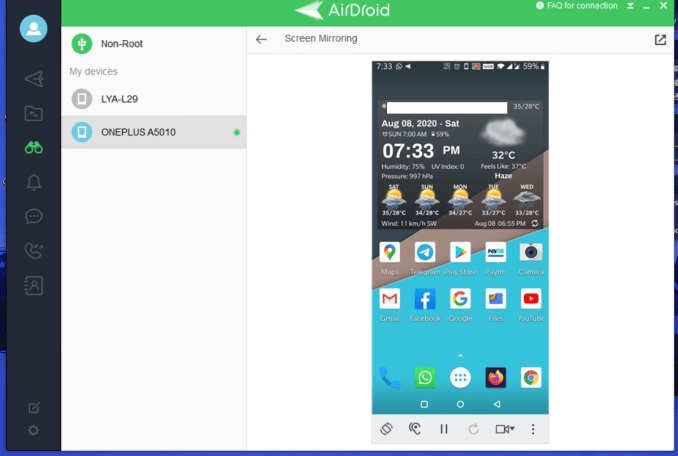Screen dimensions: 678x456
Task: Toggle screen rotation in mirroring toolbar
Action: [386, 429]
